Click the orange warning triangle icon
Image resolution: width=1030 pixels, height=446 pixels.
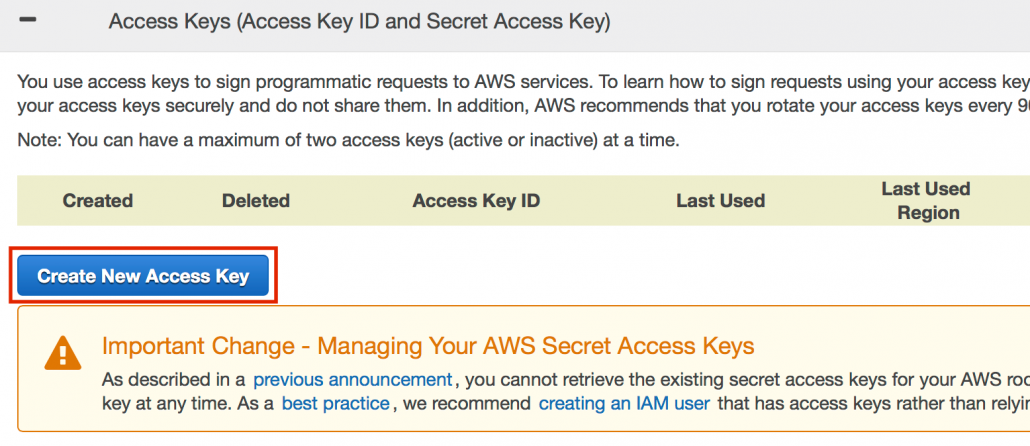tap(63, 352)
